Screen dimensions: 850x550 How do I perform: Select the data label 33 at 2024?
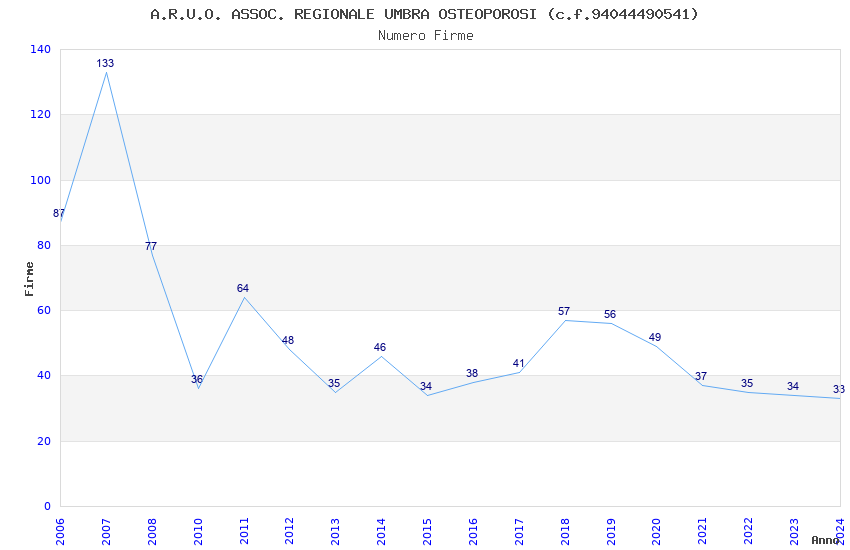[x=839, y=390]
